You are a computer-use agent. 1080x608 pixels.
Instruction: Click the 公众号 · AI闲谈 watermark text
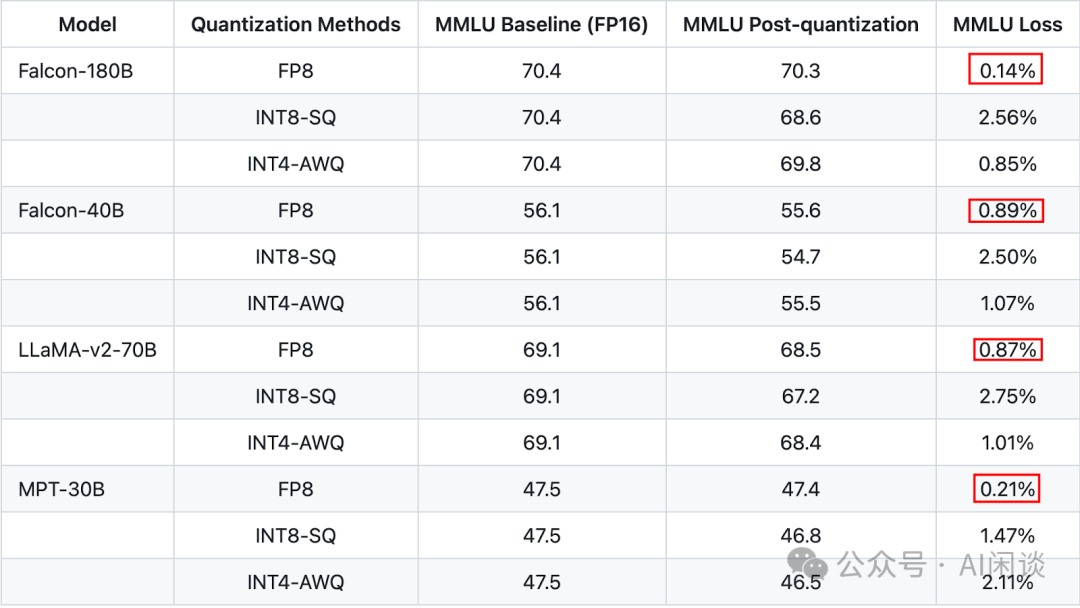pyautogui.click(x=940, y=566)
